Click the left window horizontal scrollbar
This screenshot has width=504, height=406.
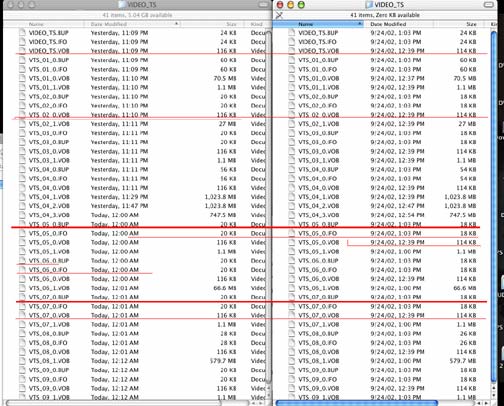[113, 403]
